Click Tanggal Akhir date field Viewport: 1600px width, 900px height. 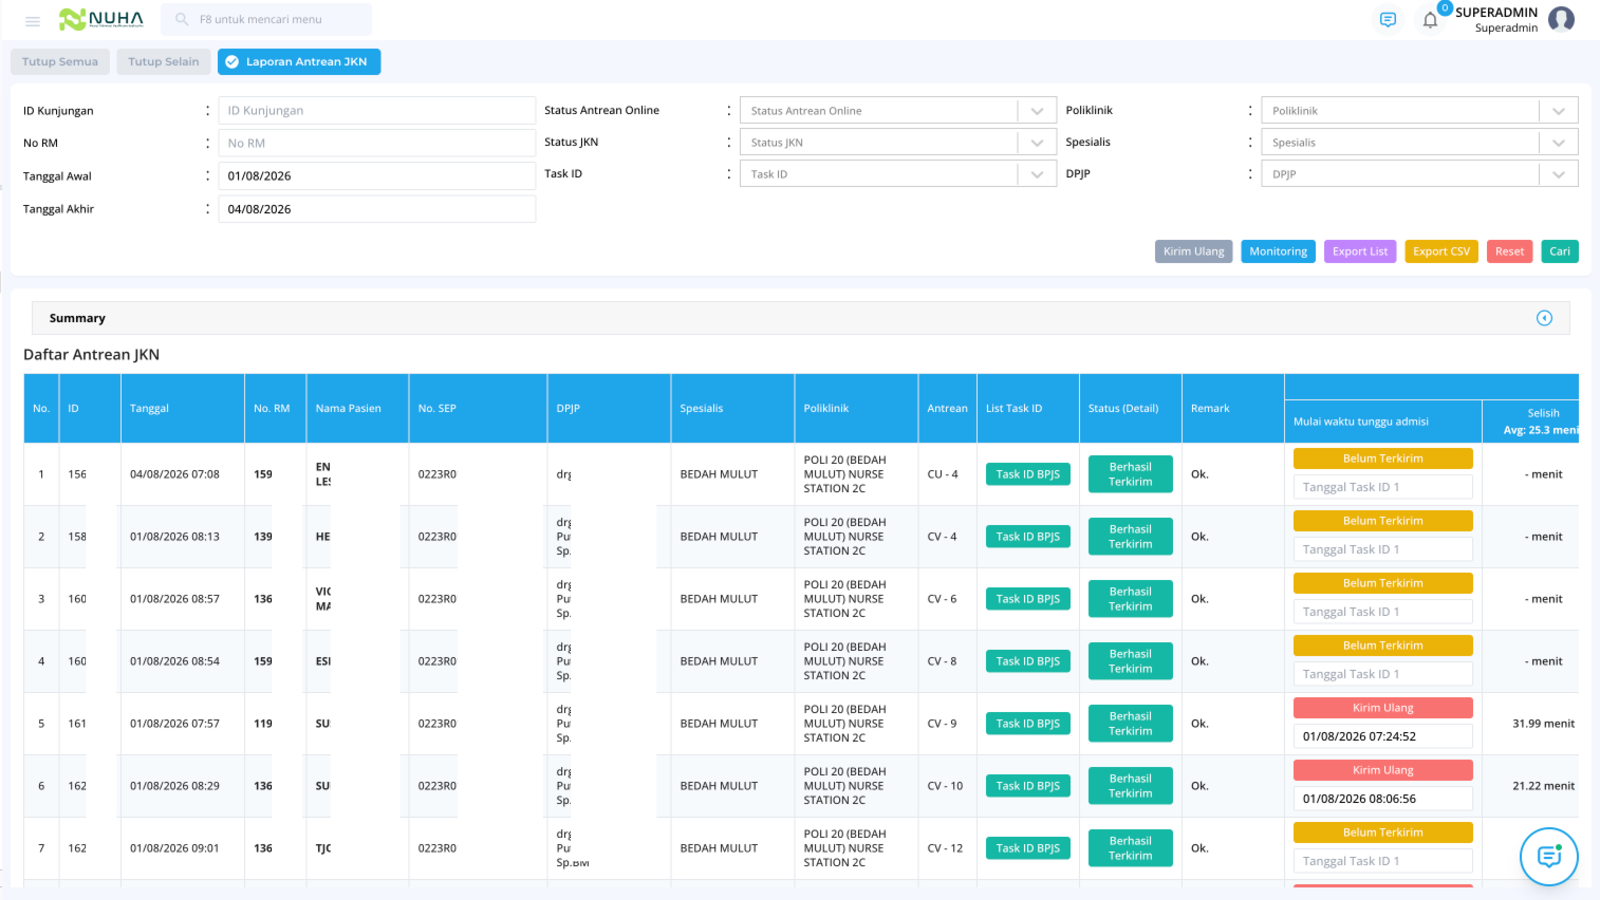[377, 209]
